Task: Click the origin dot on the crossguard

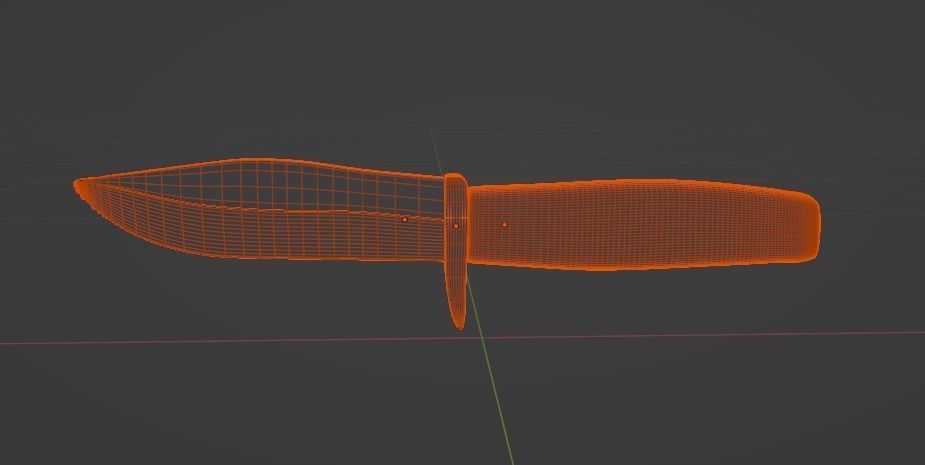Action: (456, 226)
